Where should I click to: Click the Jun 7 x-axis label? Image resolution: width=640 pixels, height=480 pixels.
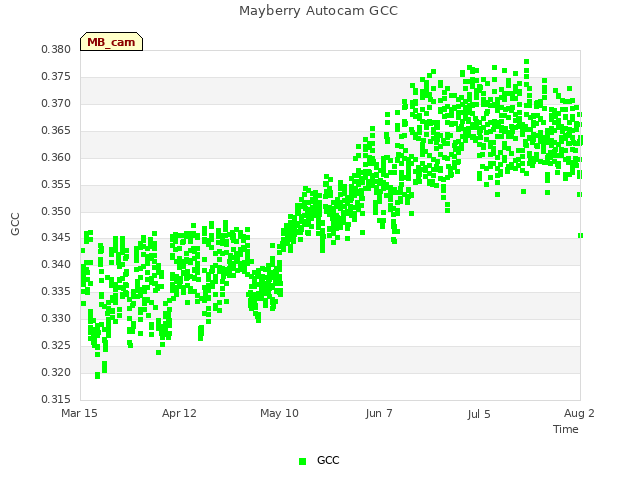pos(379,413)
